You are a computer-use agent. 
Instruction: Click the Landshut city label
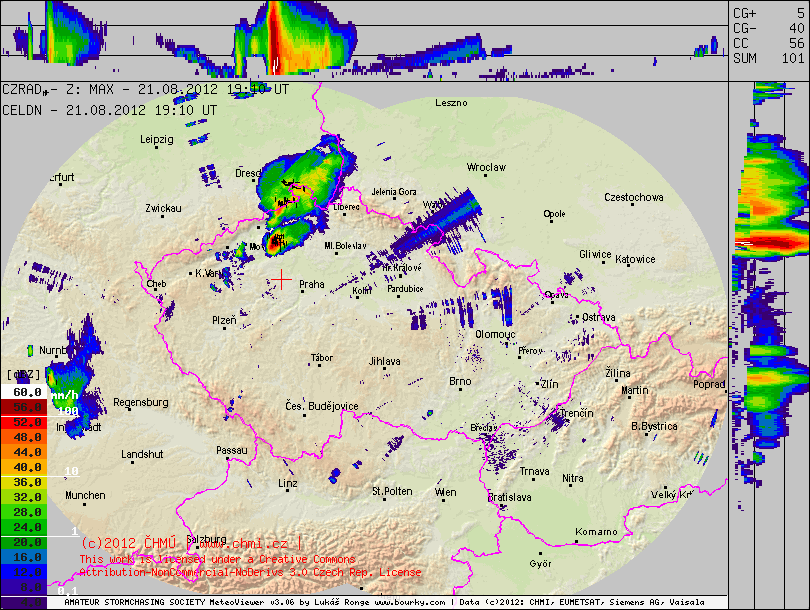pyautogui.click(x=142, y=454)
